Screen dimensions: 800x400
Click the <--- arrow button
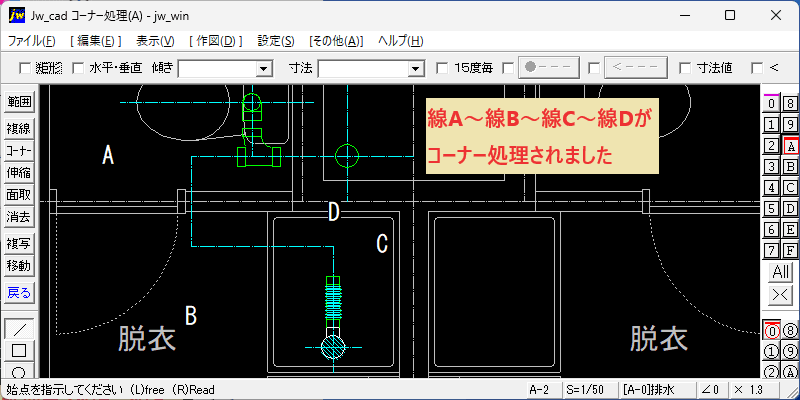coord(636,68)
